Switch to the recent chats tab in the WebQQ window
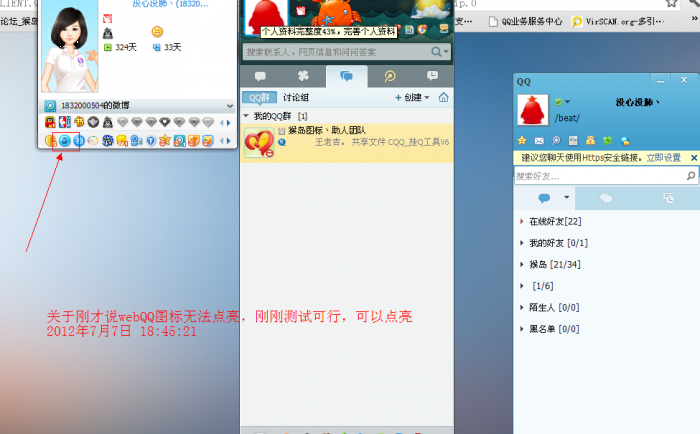This screenshot has width=700, height=434. tap(668, 198)
